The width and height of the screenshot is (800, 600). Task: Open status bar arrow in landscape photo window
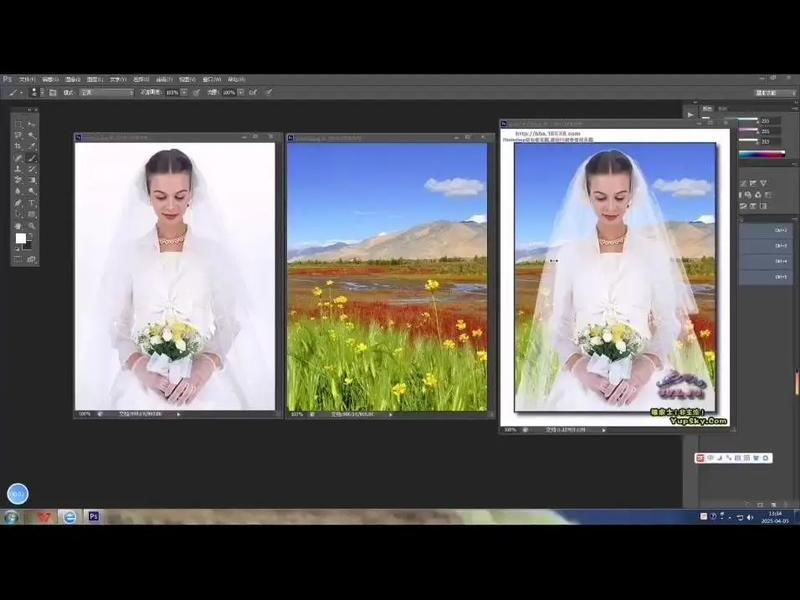390,414
